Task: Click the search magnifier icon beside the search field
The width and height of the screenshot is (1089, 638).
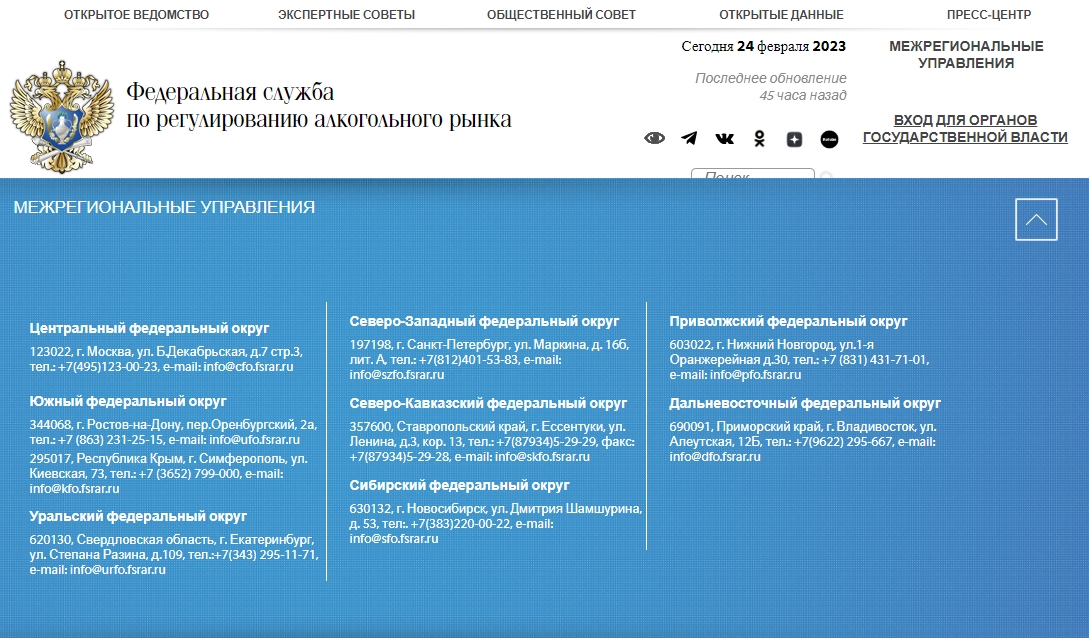Action: 826,177
